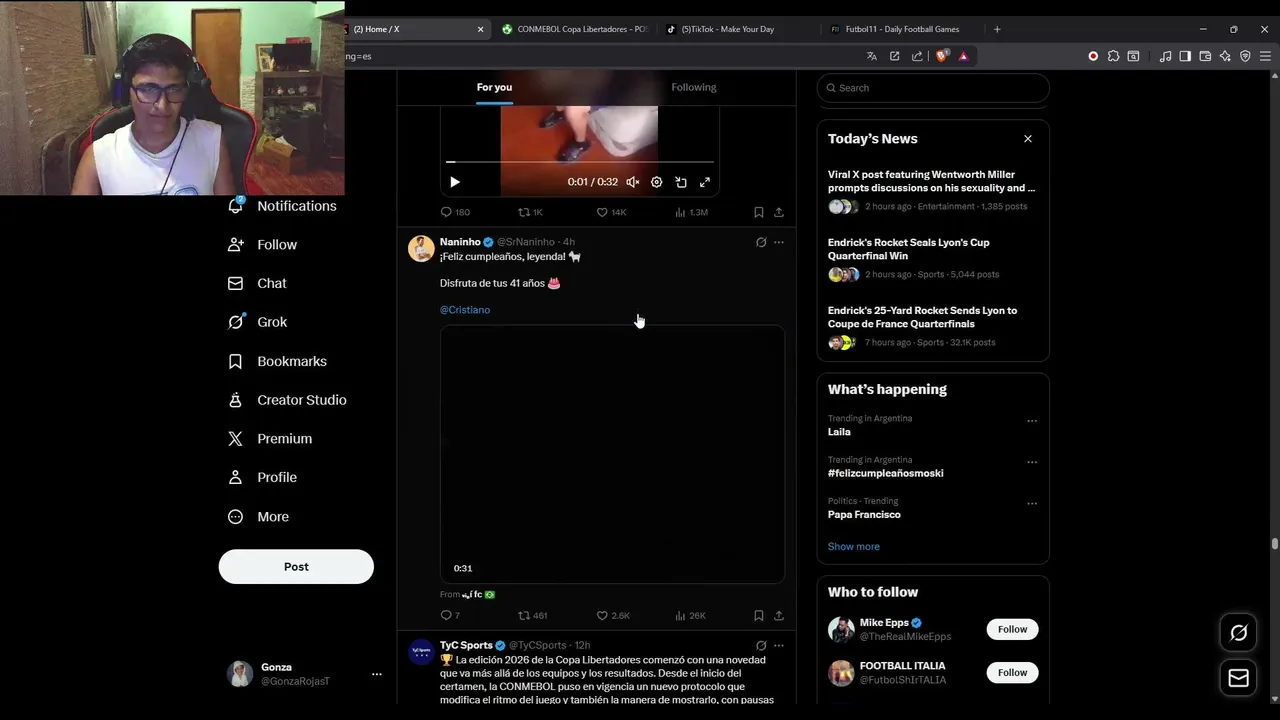This screenshot has height=720, width=1280.
Task: Open Grok from the left sidebar
Action: [x=258, y=322]
